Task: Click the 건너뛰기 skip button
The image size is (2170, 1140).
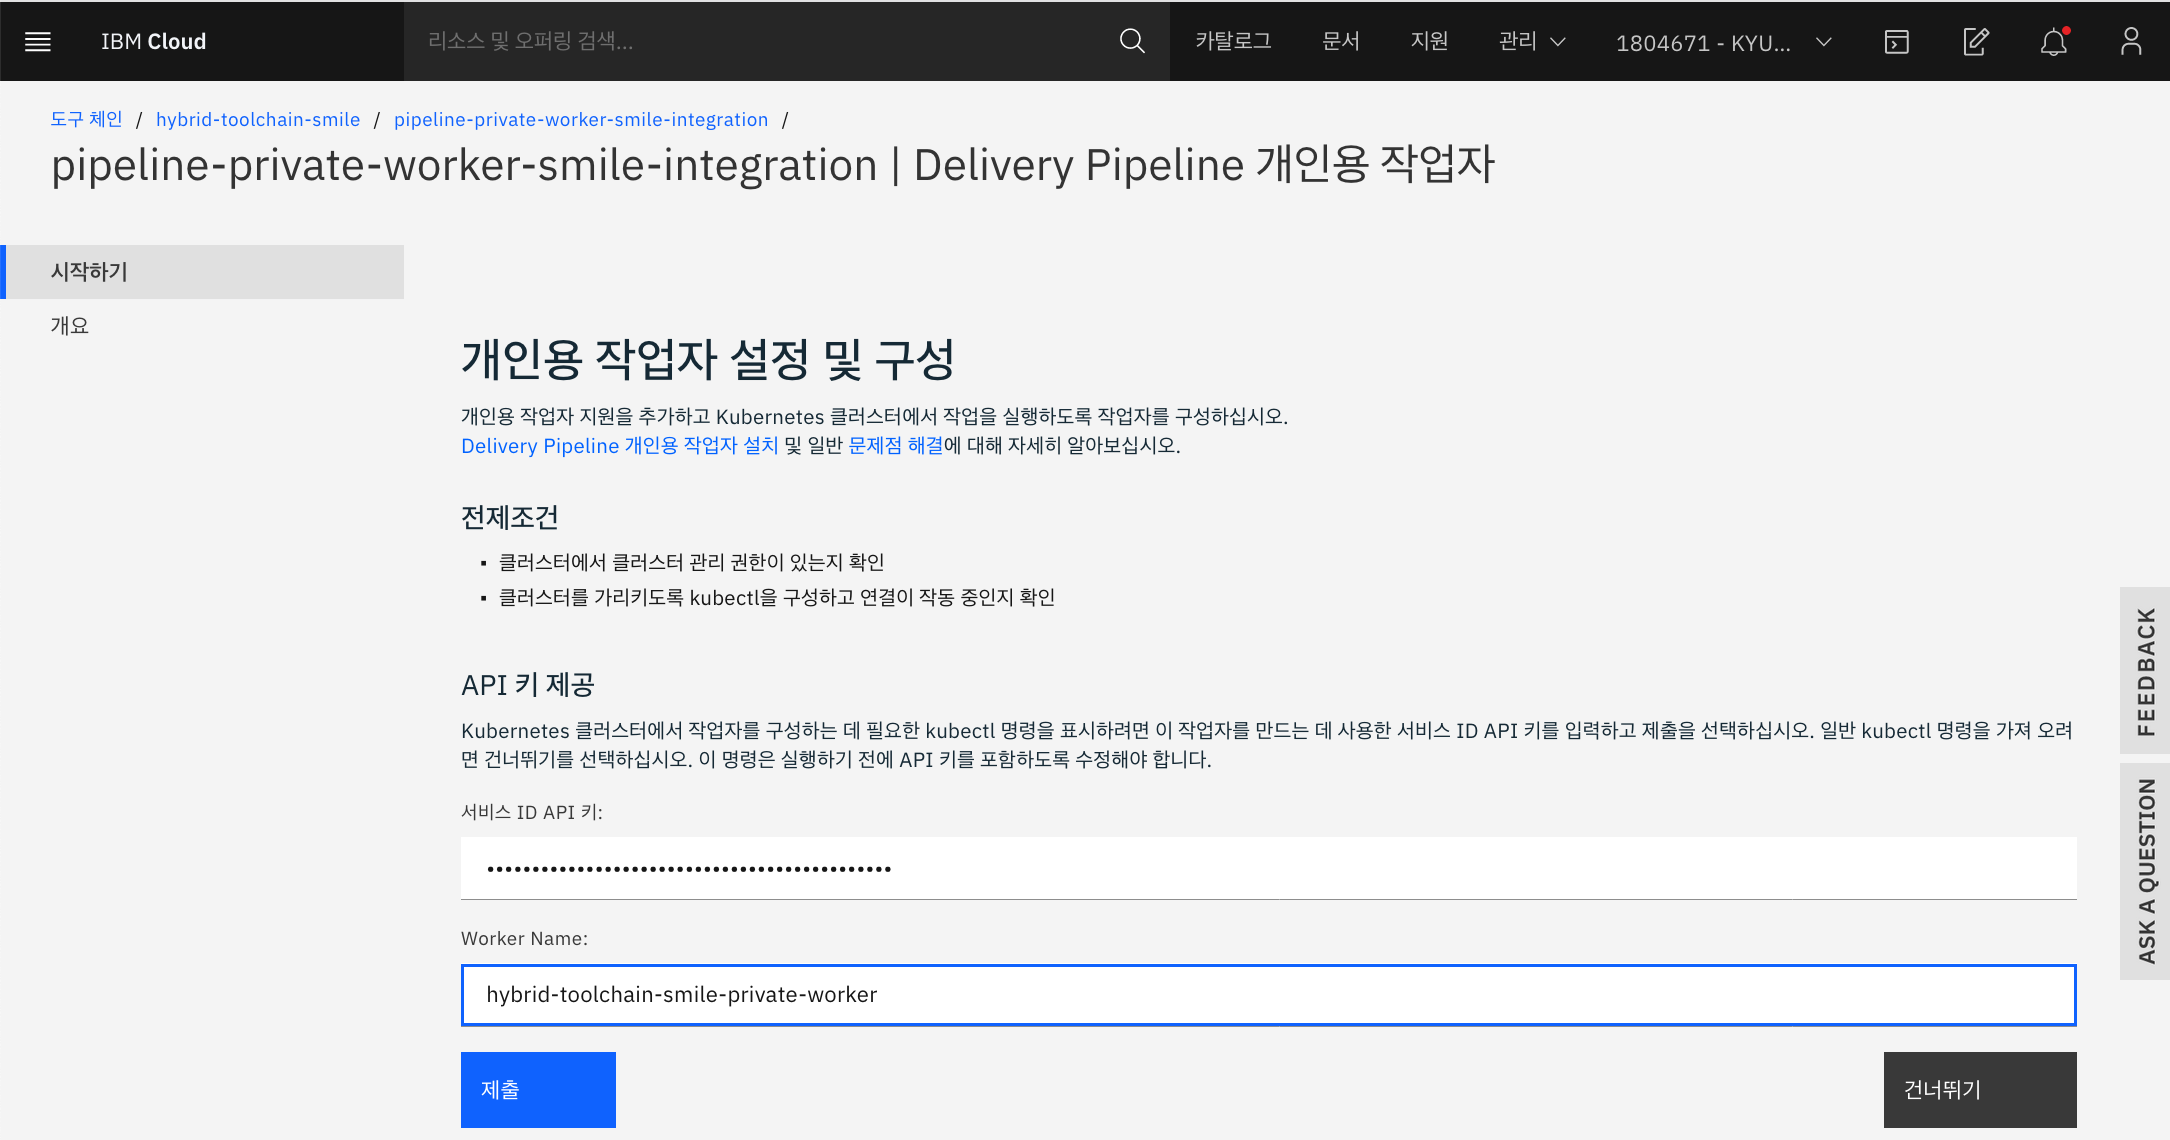Action: [1979, 1089]
